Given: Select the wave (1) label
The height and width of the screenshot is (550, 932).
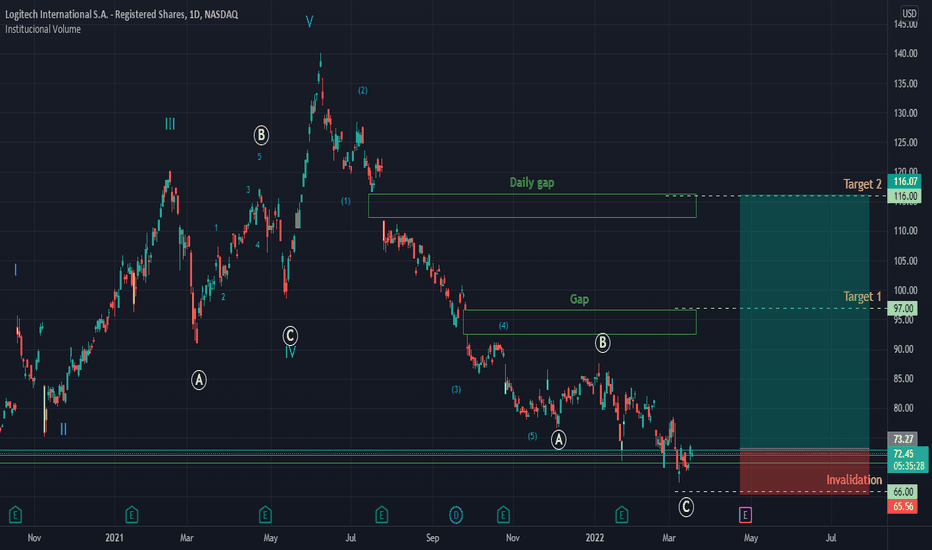Looking at the screenshot, I should (345, 201).
